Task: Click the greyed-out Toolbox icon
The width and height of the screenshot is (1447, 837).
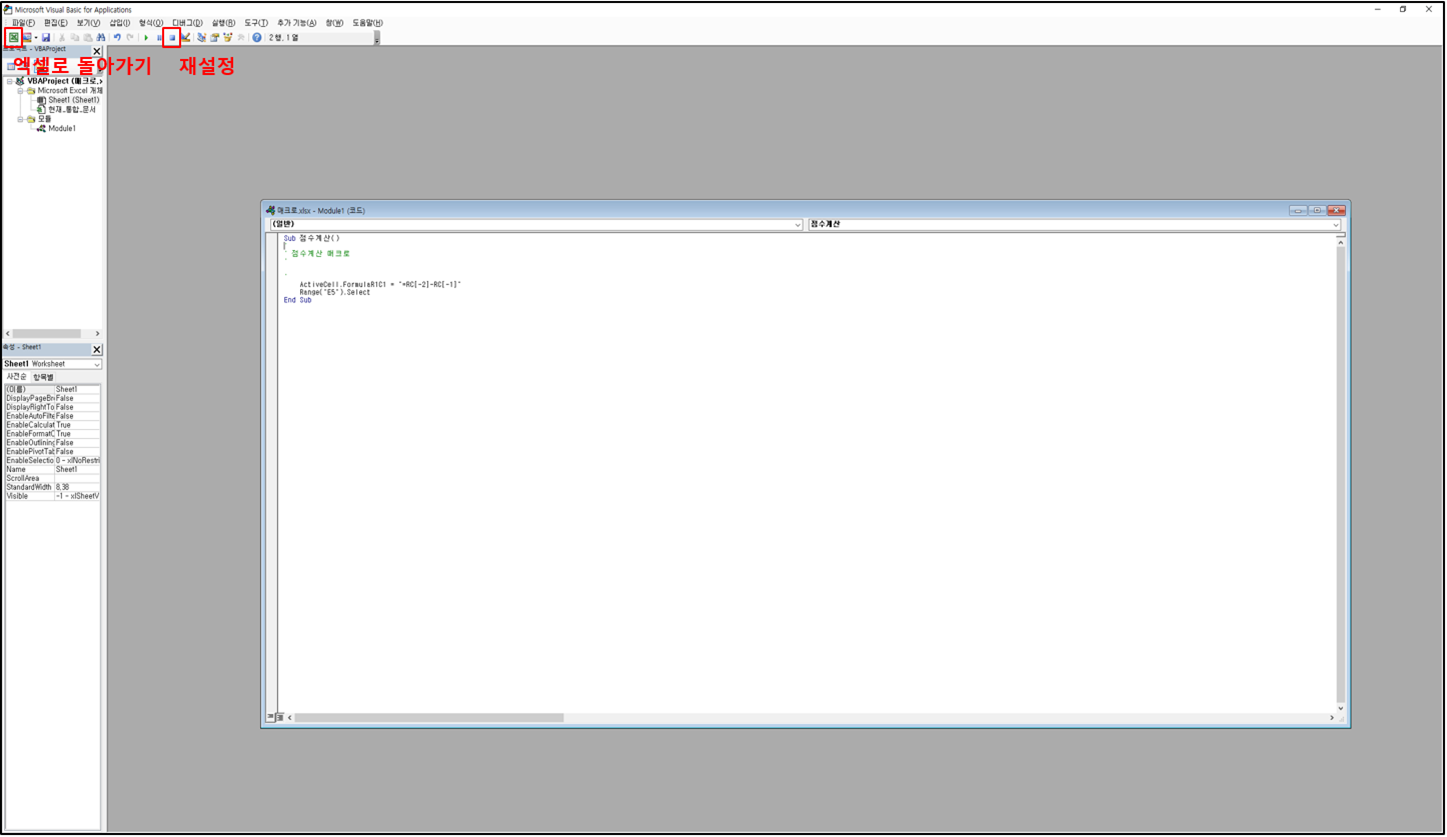Action: click(241, 37)
